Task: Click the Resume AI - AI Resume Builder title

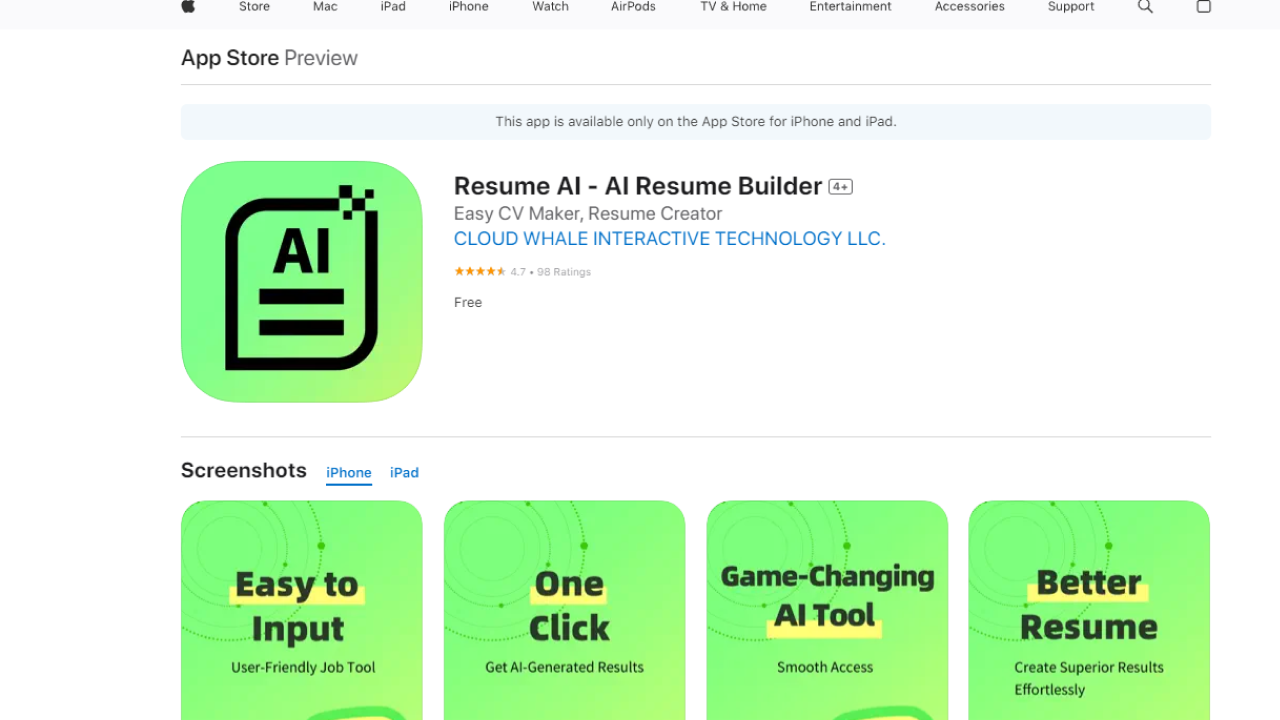Action: pos(638,186)
